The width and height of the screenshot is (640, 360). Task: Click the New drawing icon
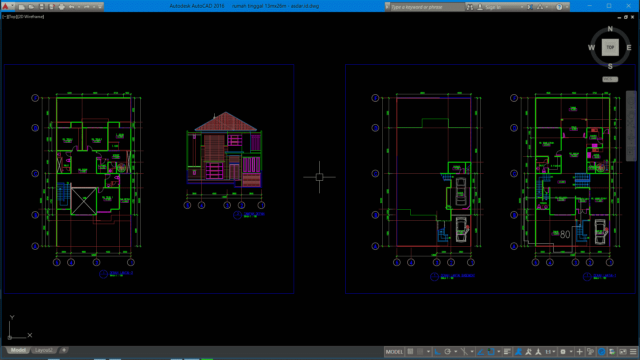tap(22, 7)
